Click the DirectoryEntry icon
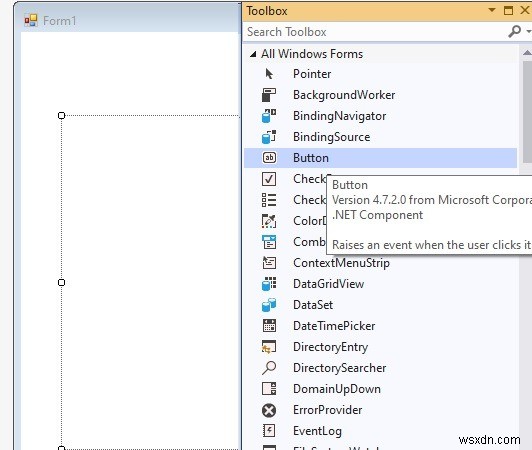This screenshot has height=450, width=532. click(269, 347)
